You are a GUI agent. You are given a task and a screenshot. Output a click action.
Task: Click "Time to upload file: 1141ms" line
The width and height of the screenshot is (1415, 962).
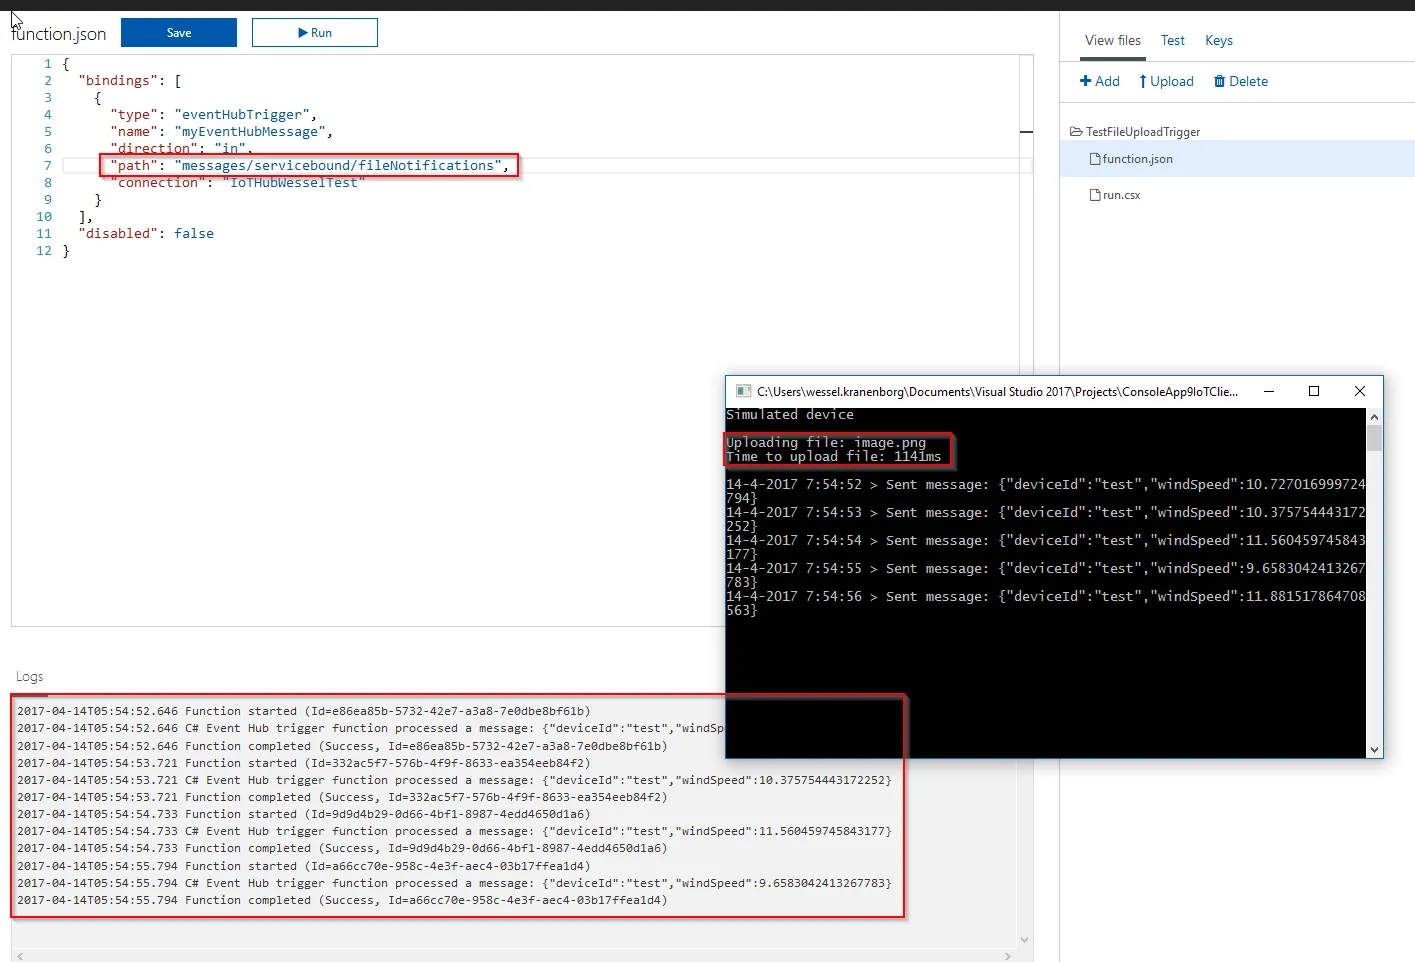point(834,457)
